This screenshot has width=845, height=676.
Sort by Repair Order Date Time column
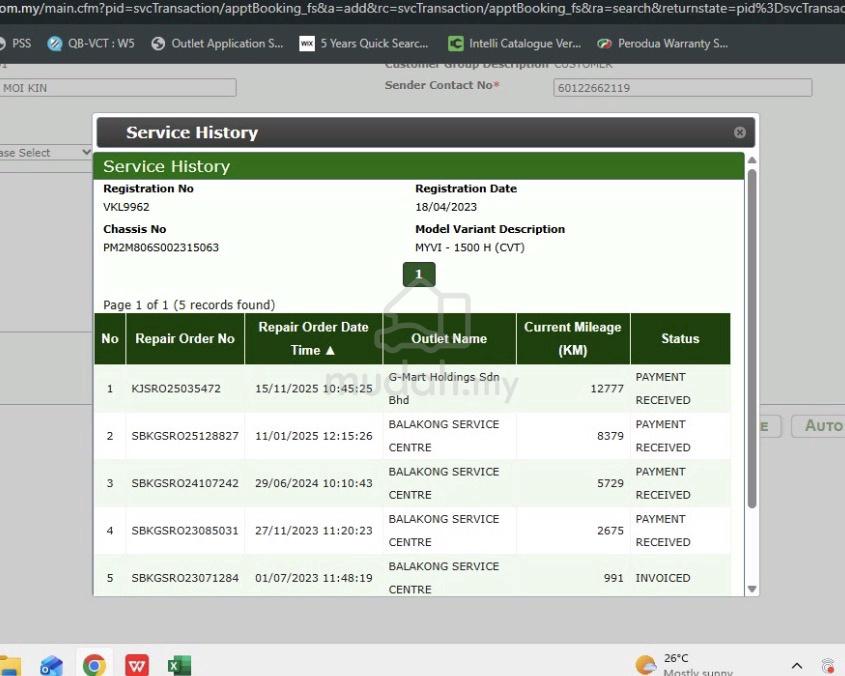(313, 339)
